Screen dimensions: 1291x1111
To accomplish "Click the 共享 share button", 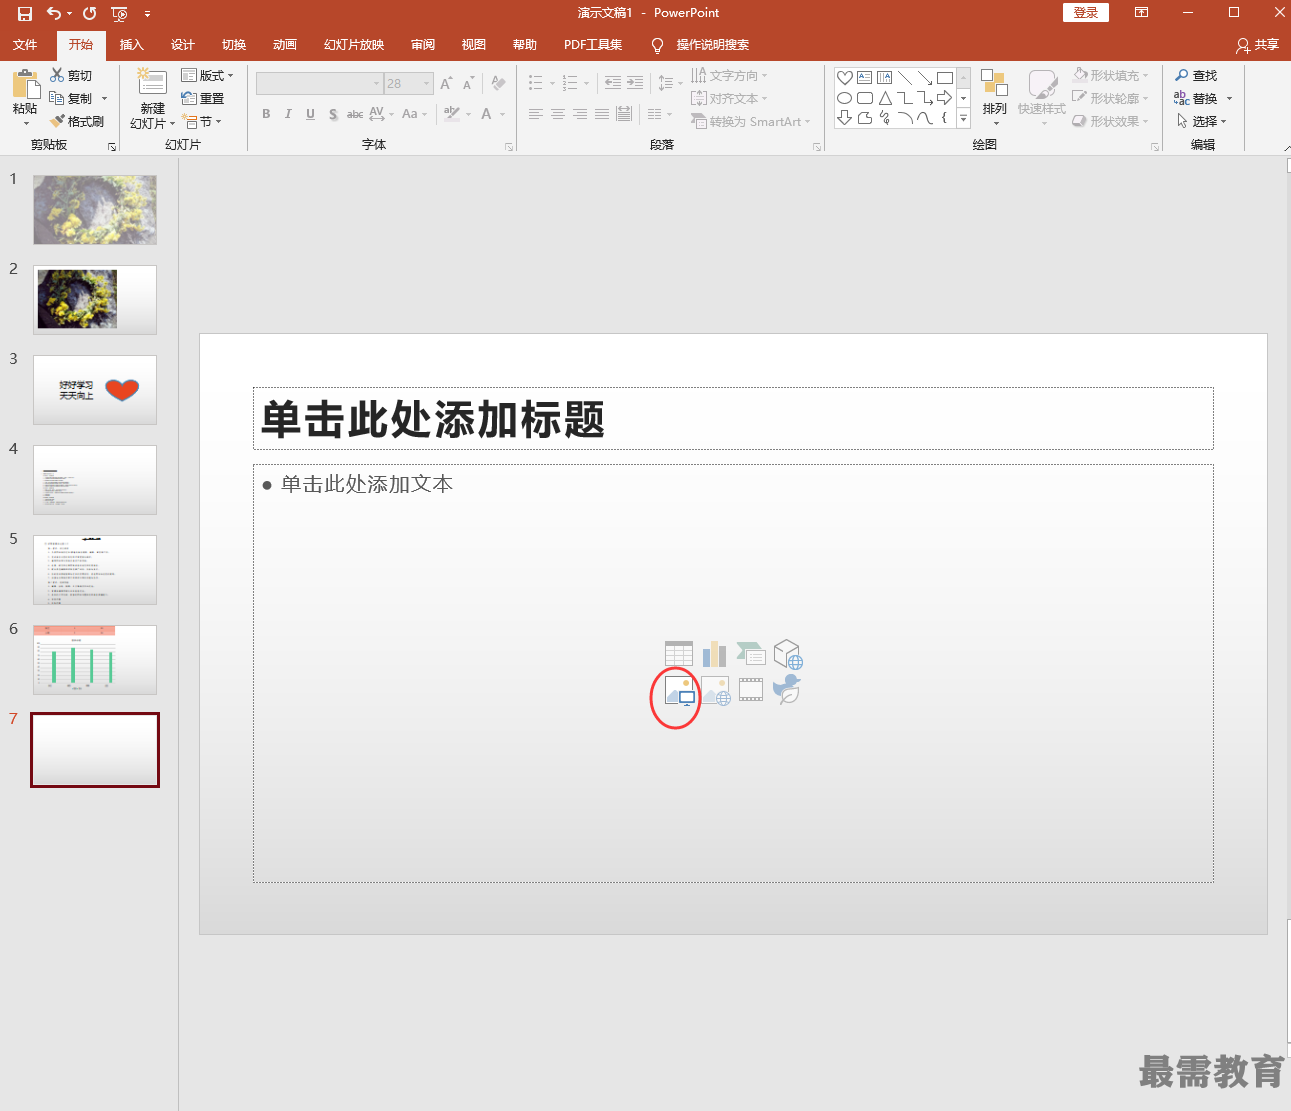I will (x=1257, y=44).
